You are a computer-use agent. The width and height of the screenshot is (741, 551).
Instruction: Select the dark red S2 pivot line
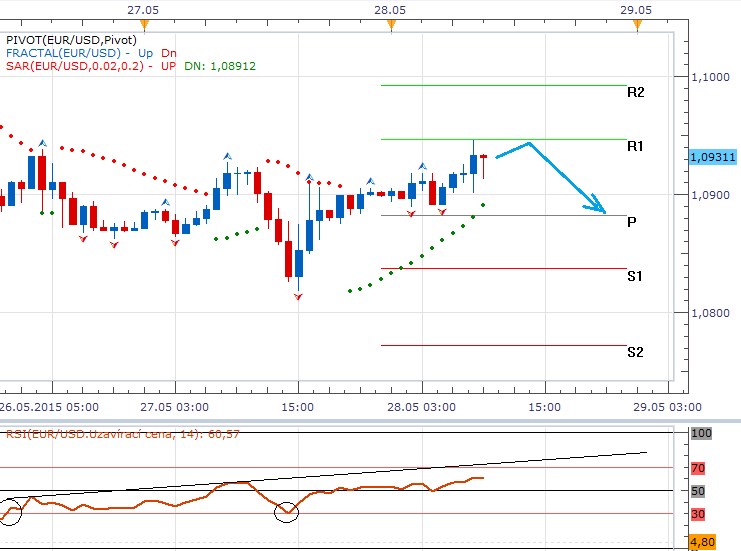pos(504,345)
